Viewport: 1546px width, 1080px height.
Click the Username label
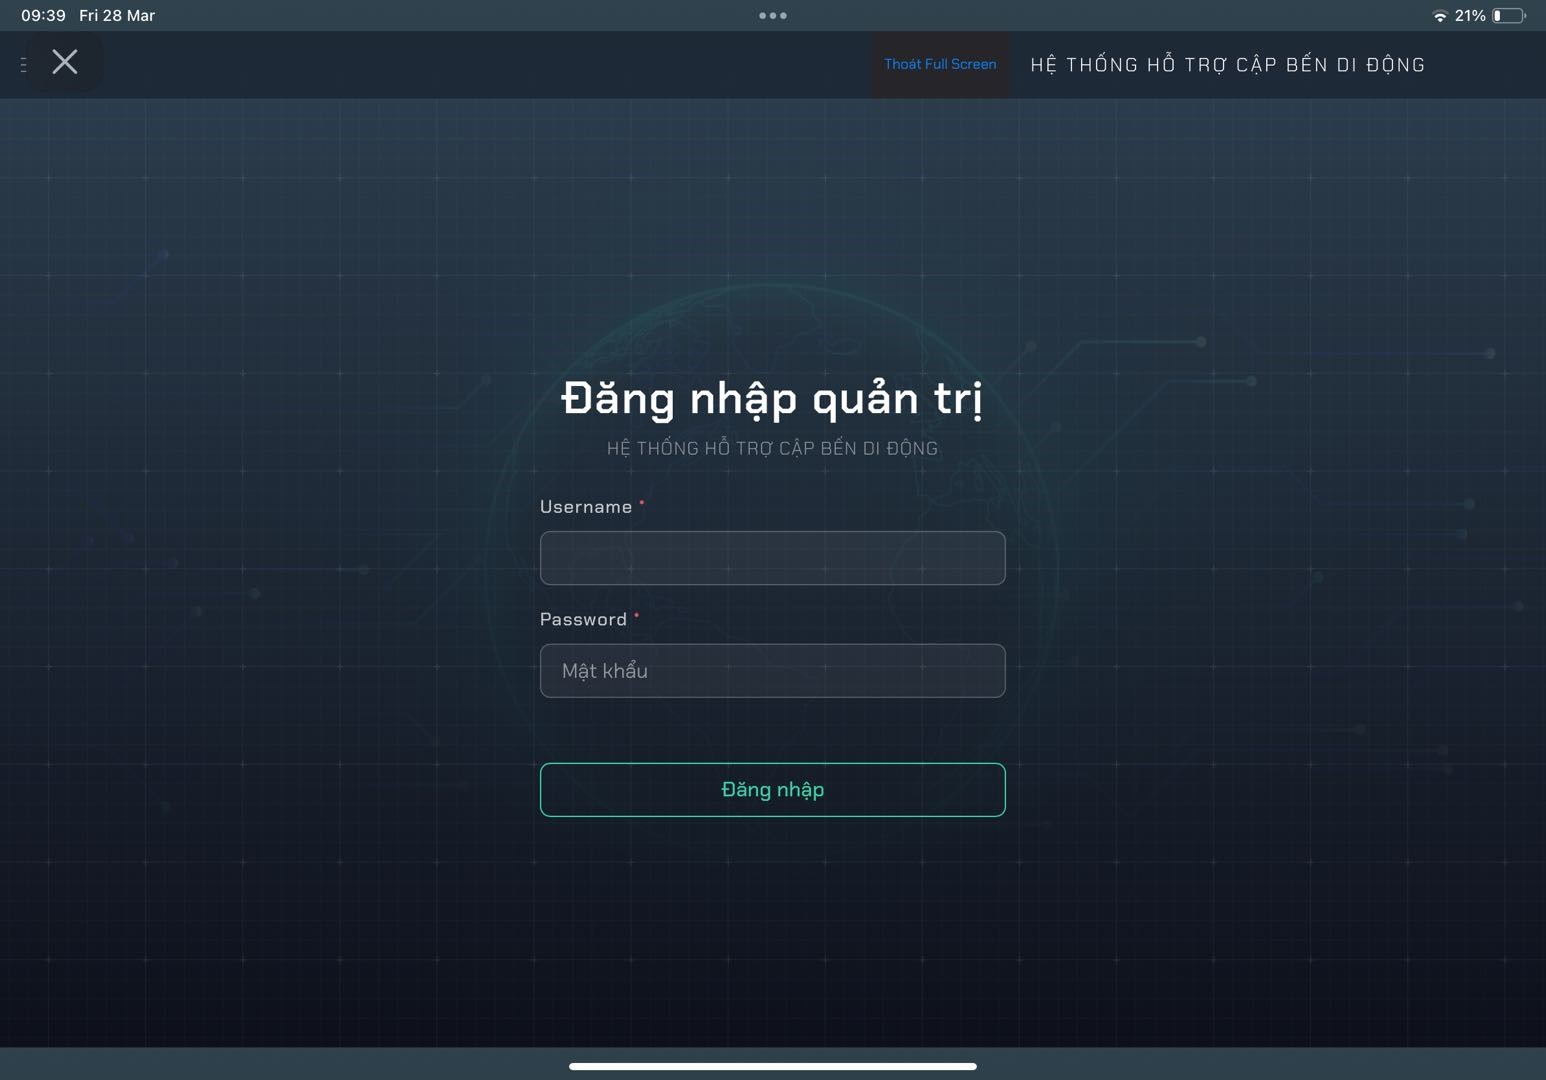(x=586, y=507)
